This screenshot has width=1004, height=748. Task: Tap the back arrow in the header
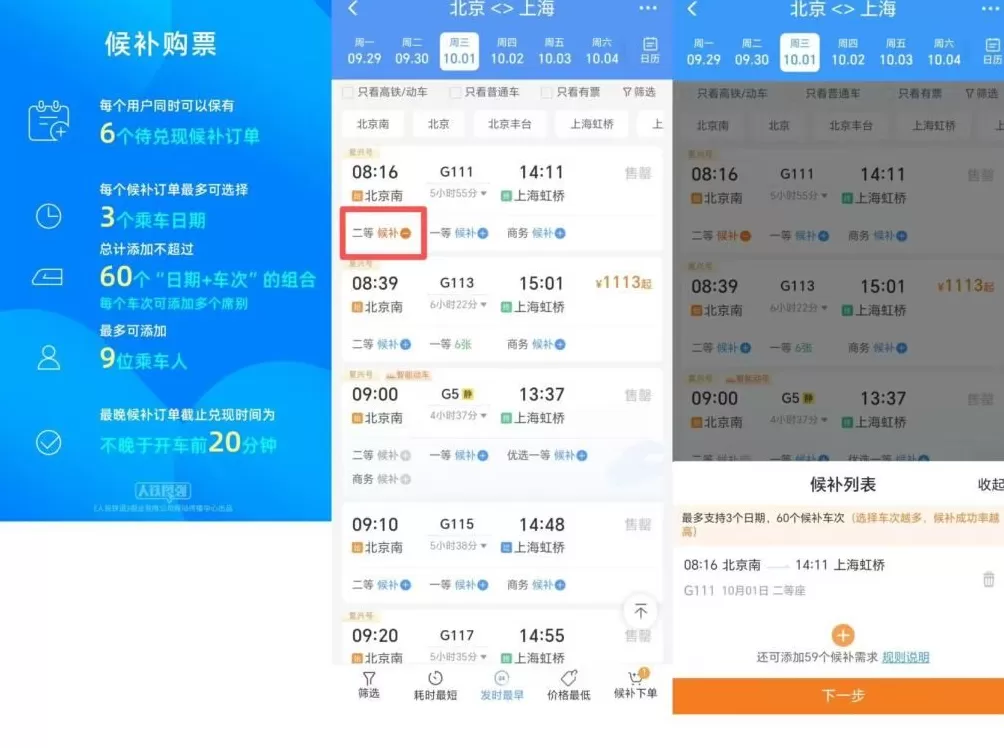[351, 10]
